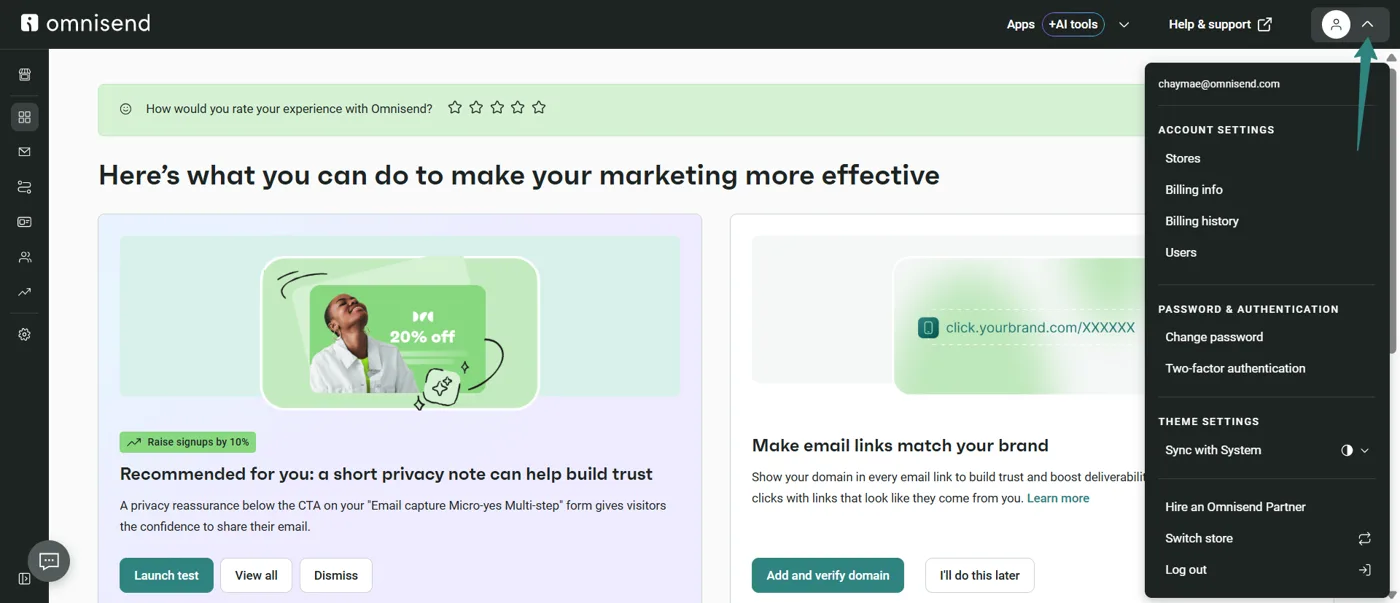Rate experience with the first star
This screenshot has width=1400, height=603.
point(455,107)
